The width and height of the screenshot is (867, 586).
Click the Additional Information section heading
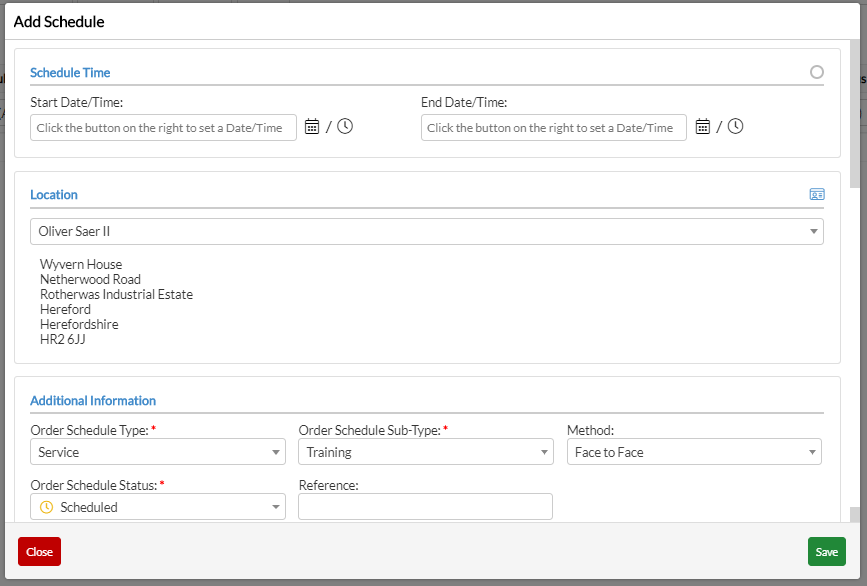(93, 401)
